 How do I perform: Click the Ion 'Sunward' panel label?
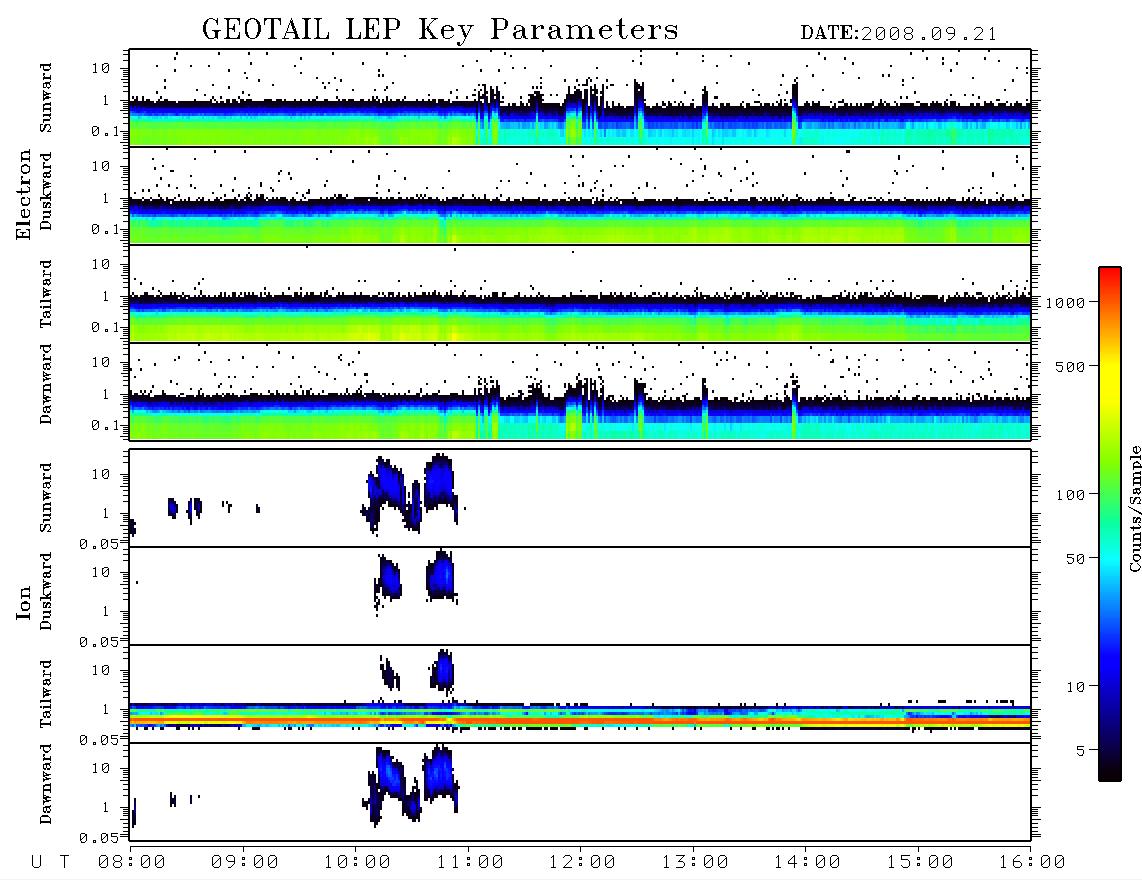point(46,498)
